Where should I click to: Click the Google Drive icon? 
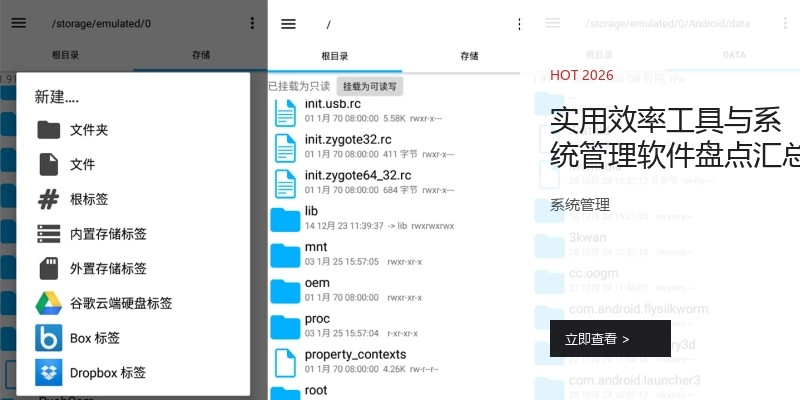pos(48,303)
